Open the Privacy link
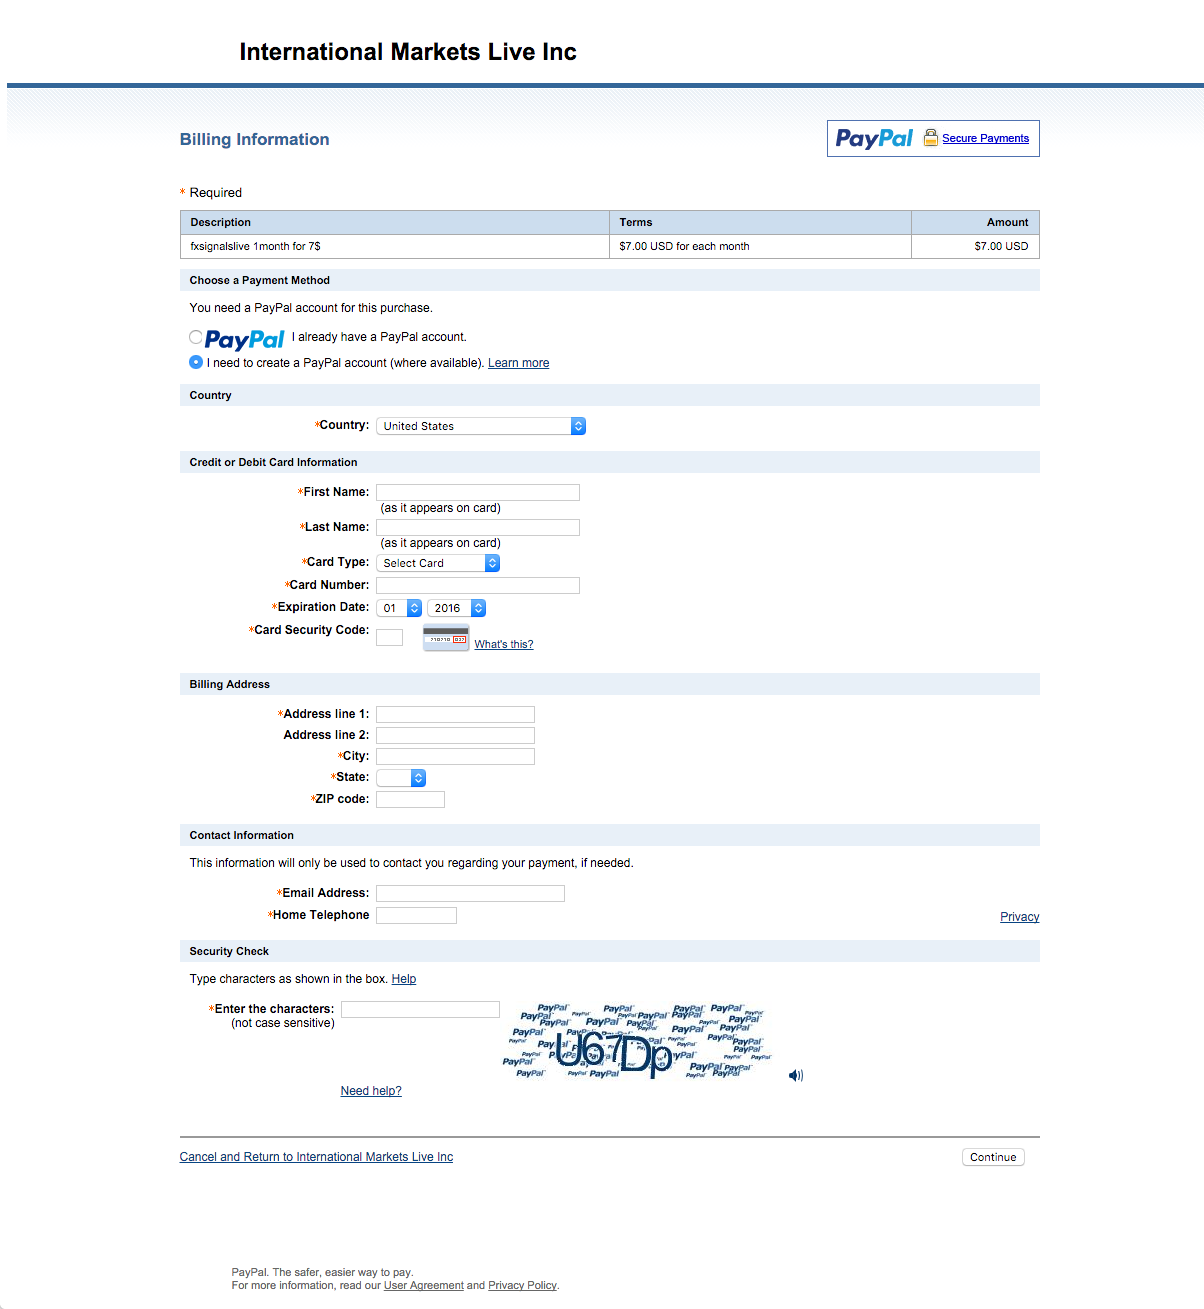 [x=1019, y=917]
